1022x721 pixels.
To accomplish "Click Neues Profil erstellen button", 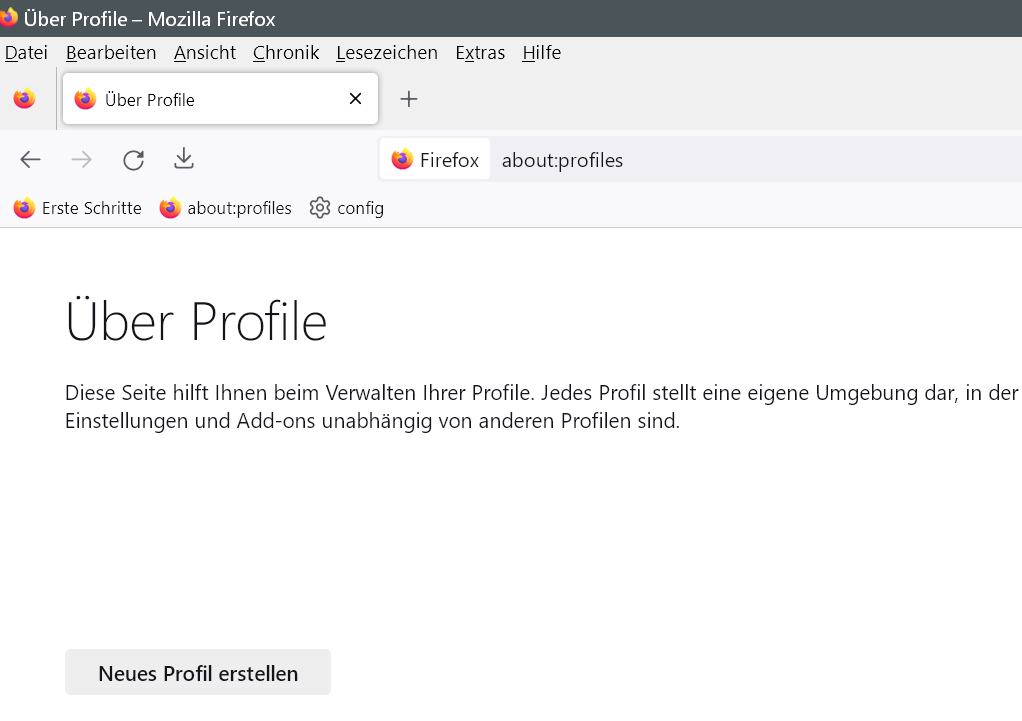I will (198, 673).
